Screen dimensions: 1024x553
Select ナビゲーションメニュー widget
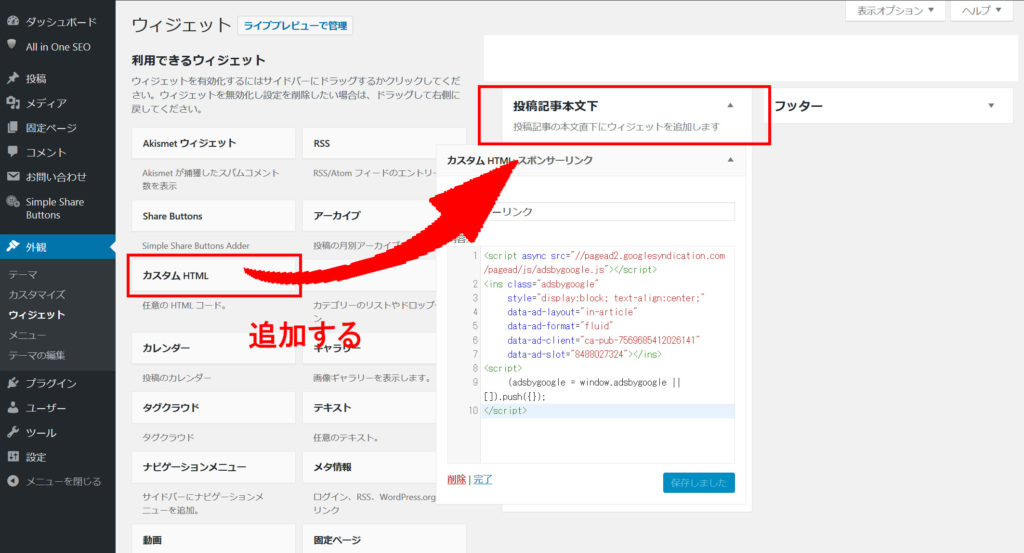pyautogui.click(x=214, y=467)
